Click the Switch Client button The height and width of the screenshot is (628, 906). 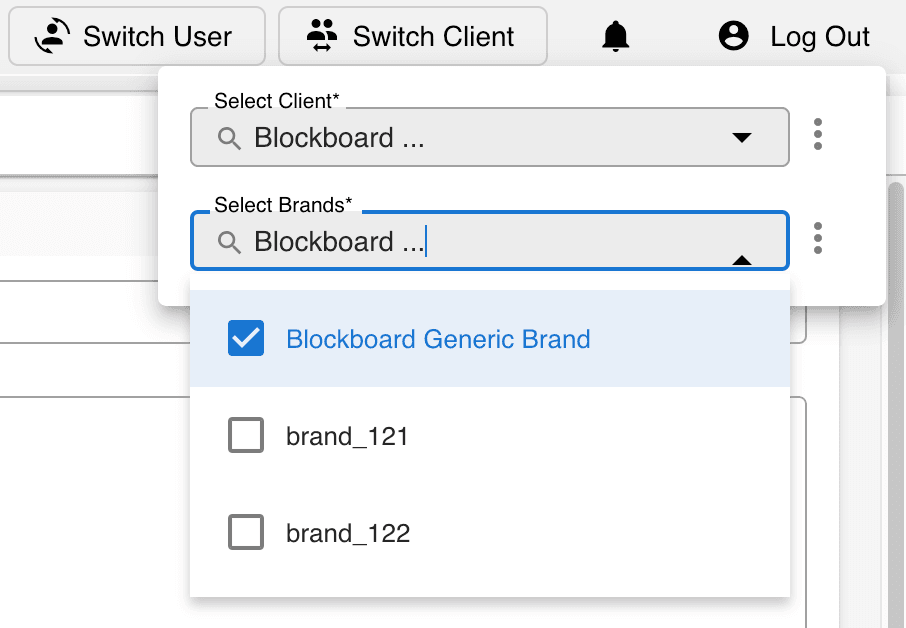click(413, 36)
